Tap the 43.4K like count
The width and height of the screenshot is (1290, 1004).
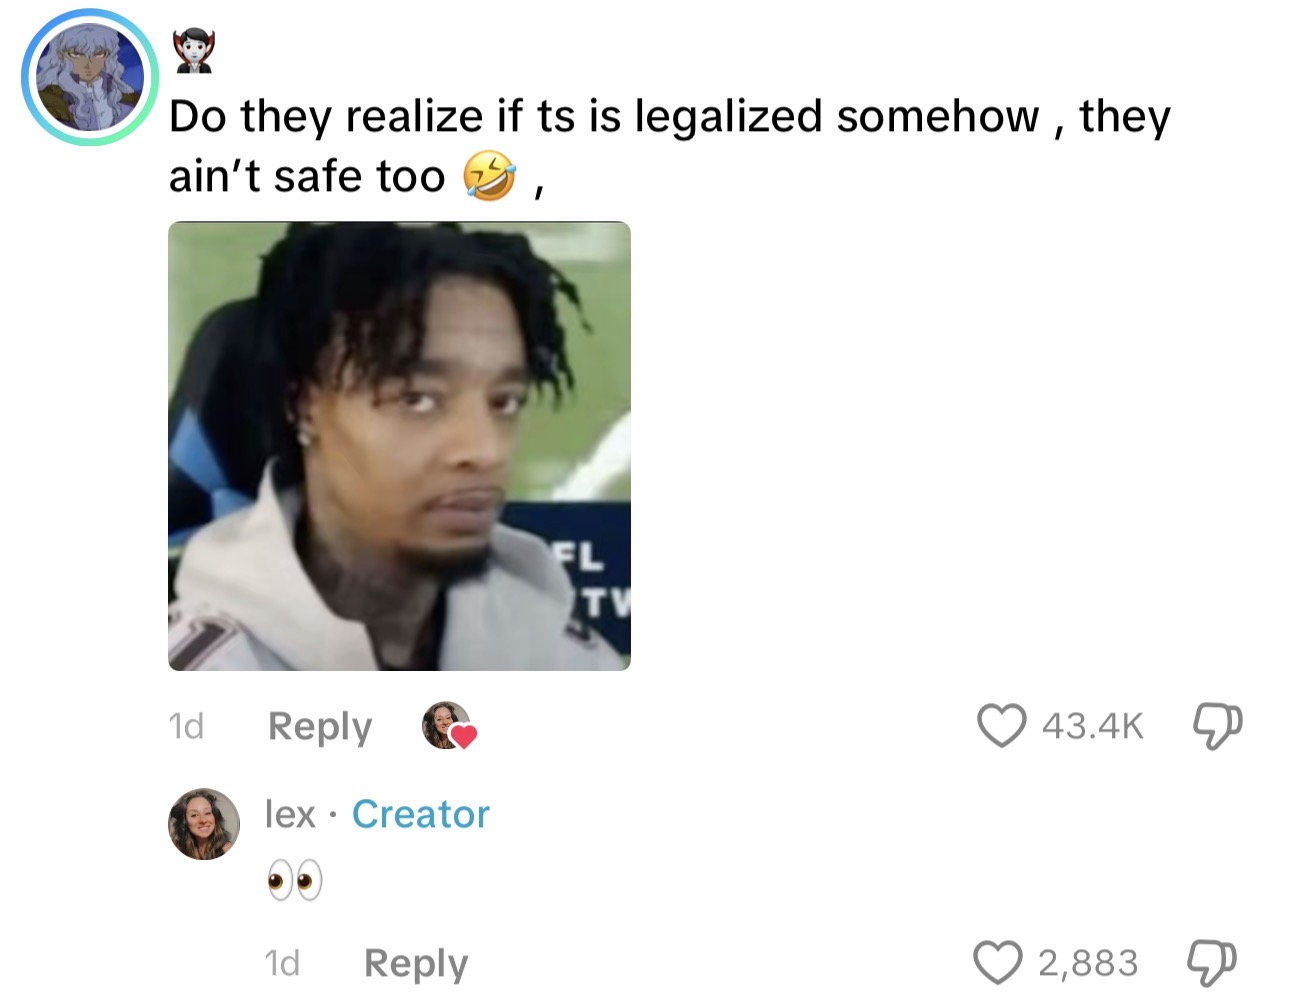(x=1092, y=726)
